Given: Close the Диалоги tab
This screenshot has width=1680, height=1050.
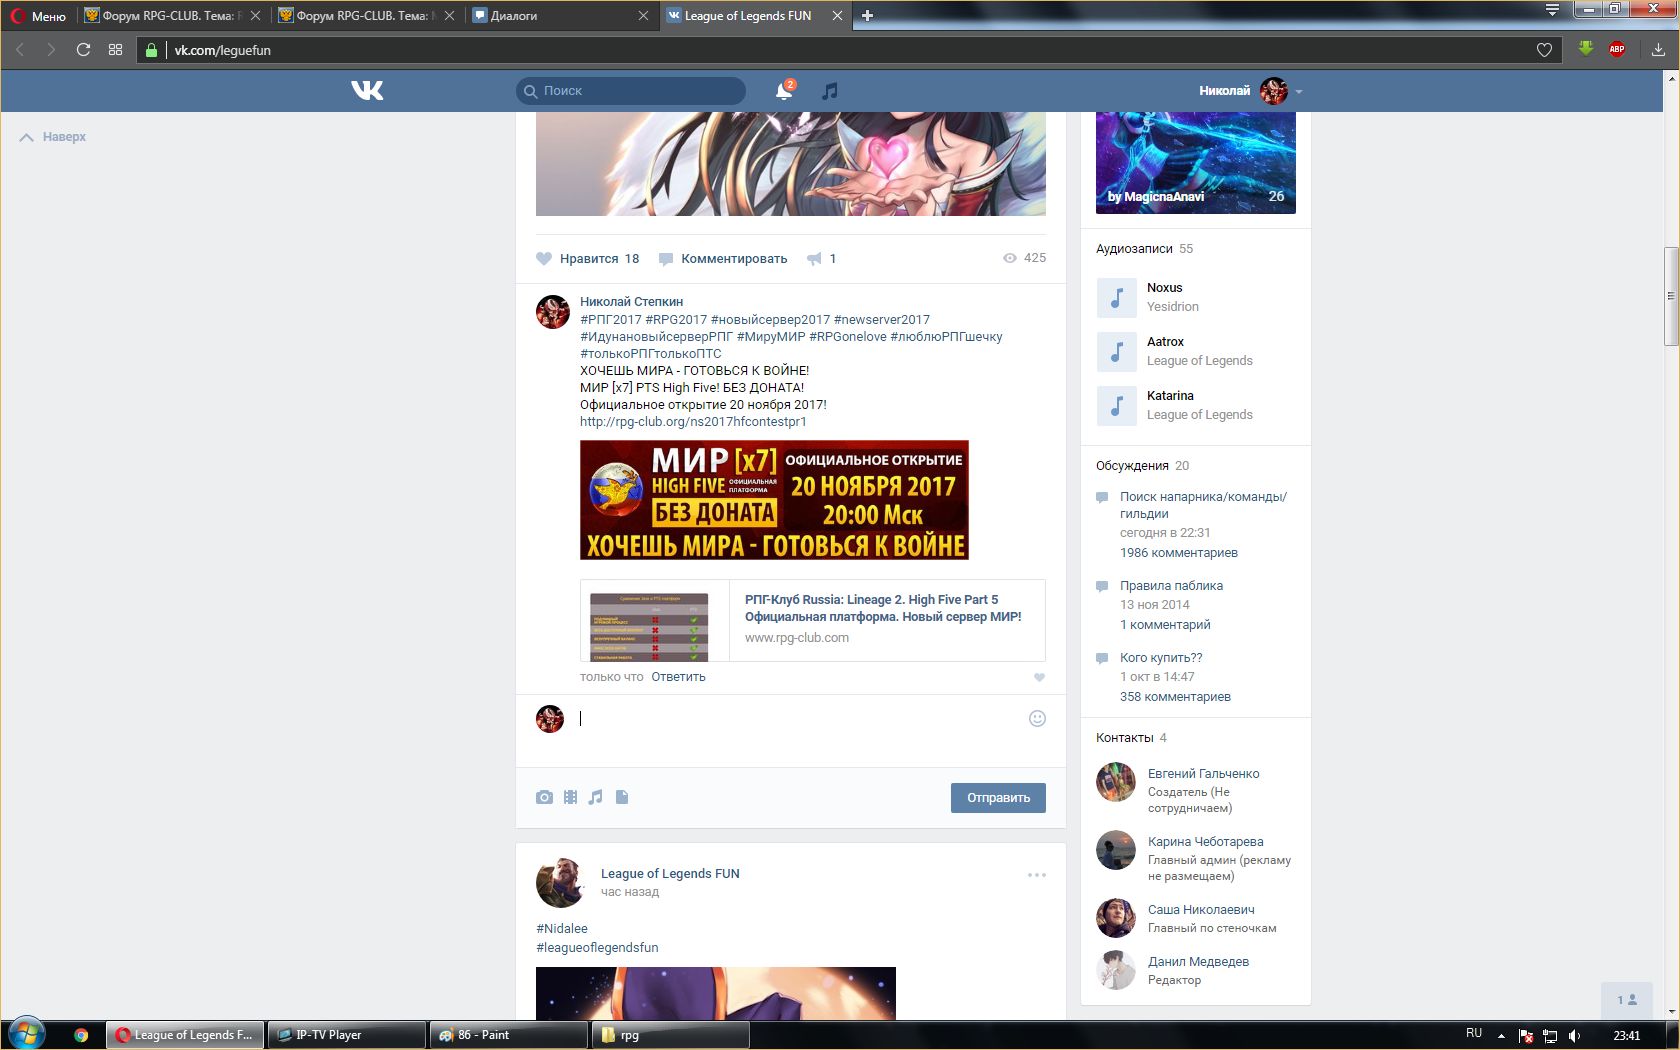Looking at the screenshot, I should pos(643,16).
